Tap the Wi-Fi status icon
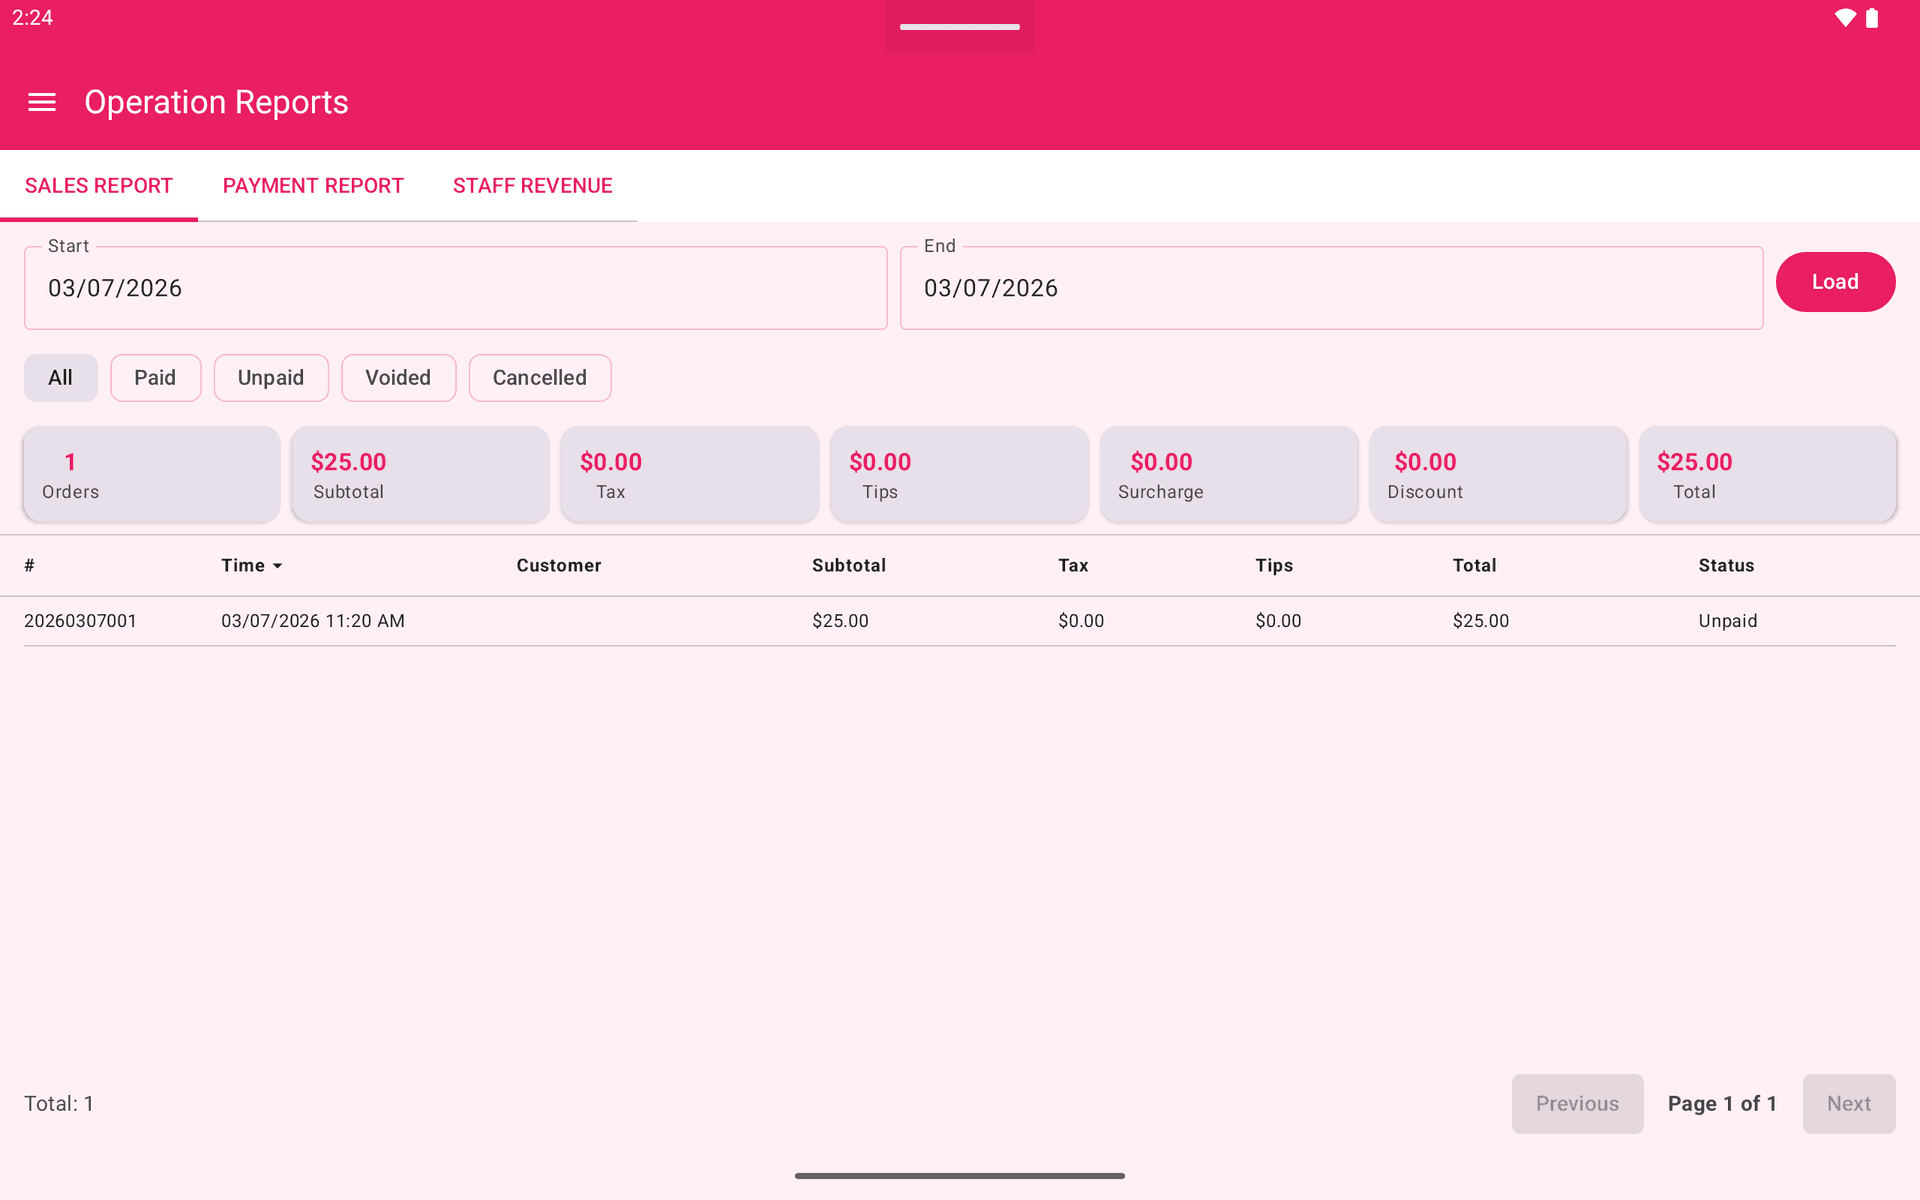The image size is (1920, 1200). [1845, 18]
